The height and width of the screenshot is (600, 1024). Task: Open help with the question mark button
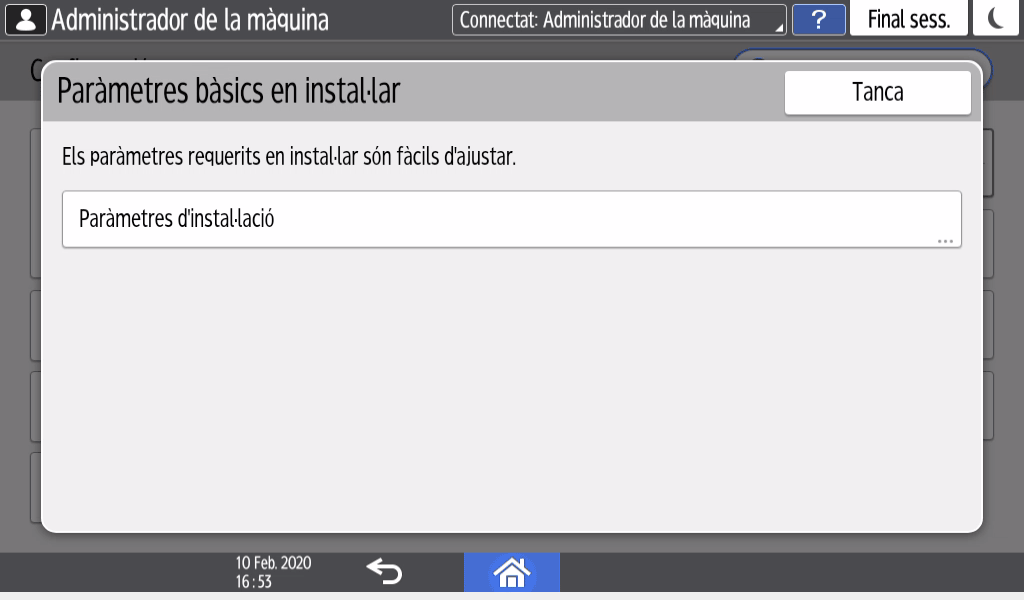pyautogui.click(x=818, y=20)
